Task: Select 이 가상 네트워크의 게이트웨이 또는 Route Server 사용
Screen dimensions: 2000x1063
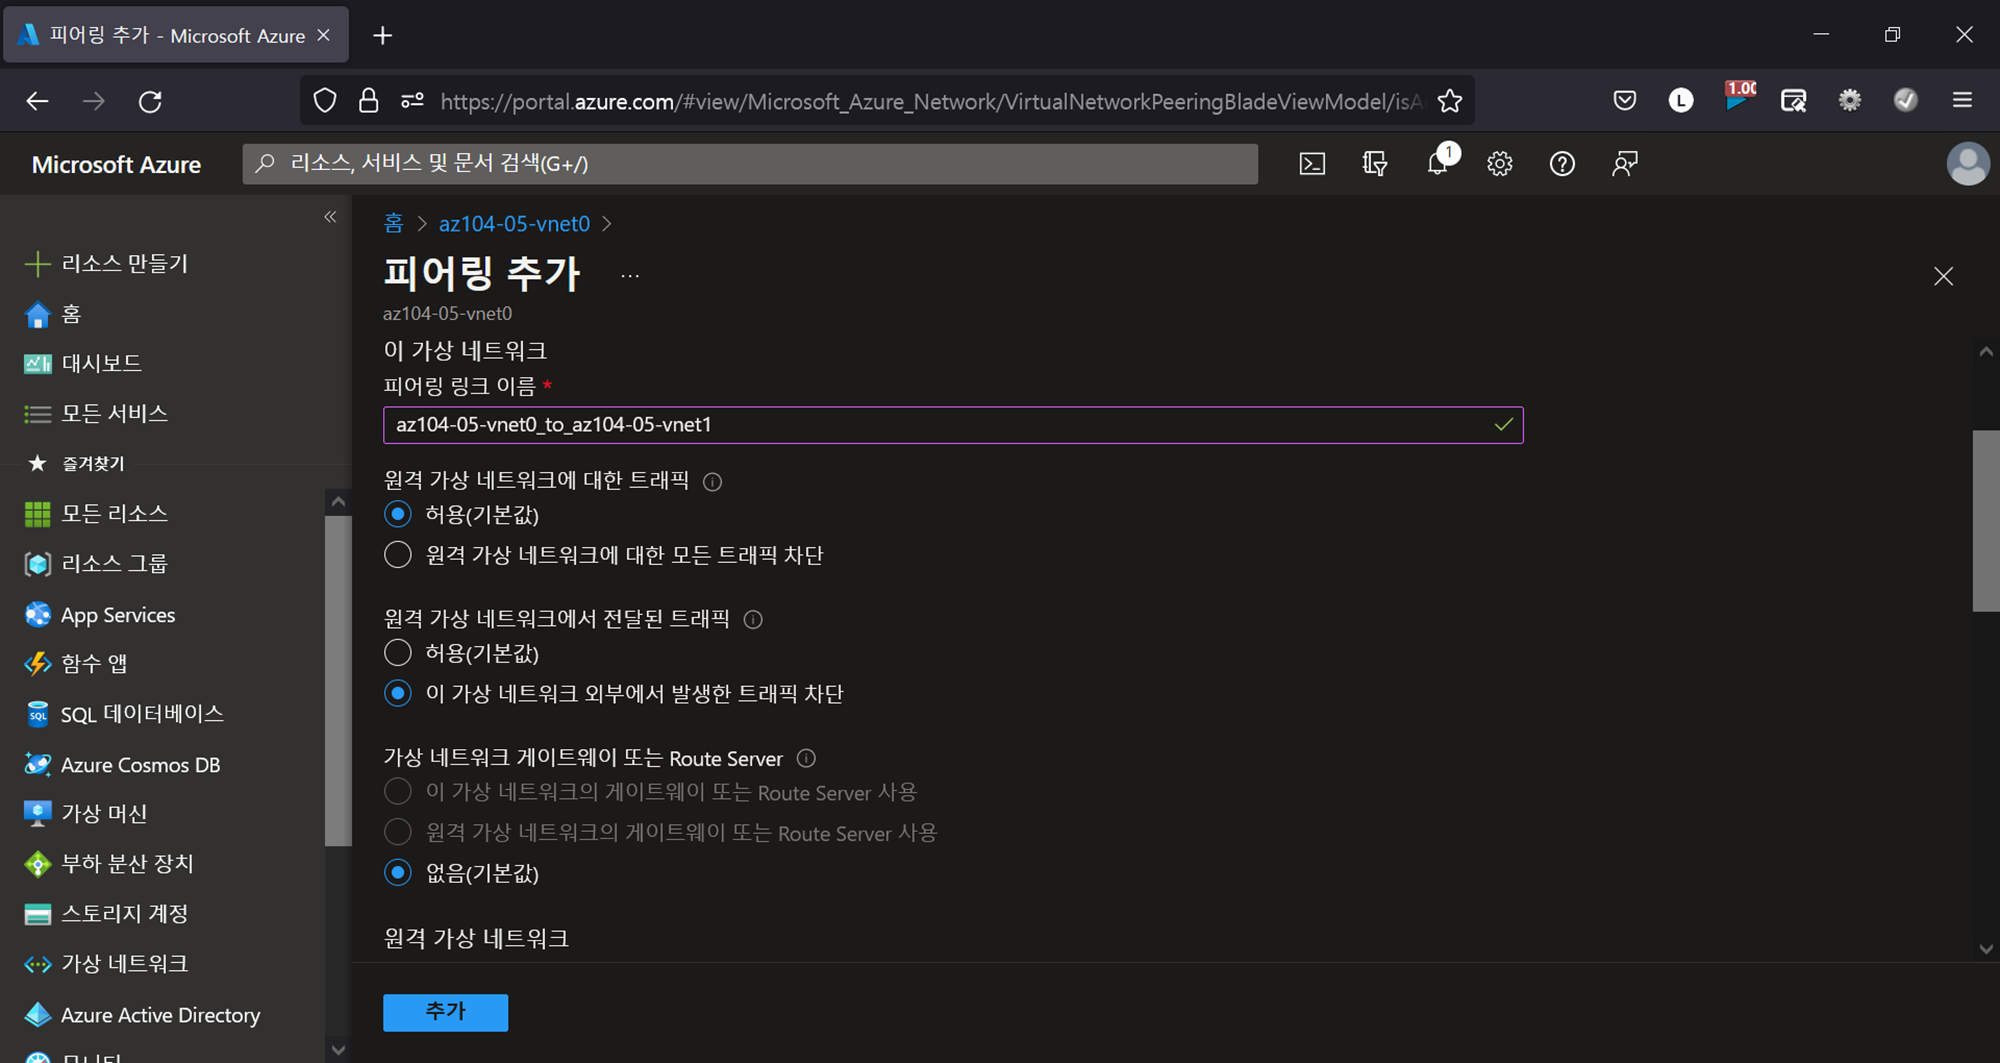Action: coord(398,792)
